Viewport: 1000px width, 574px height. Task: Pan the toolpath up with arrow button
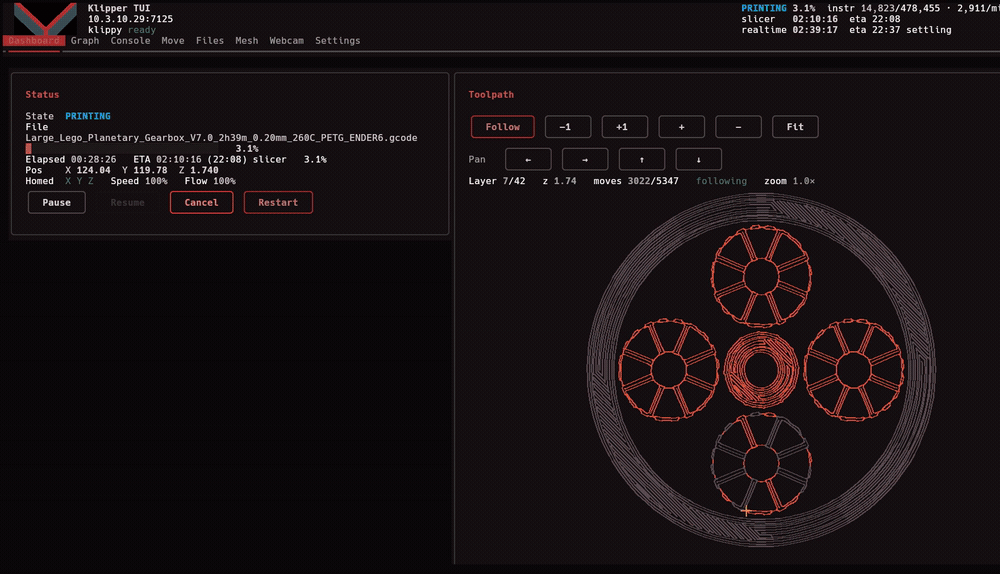(642, 159)
